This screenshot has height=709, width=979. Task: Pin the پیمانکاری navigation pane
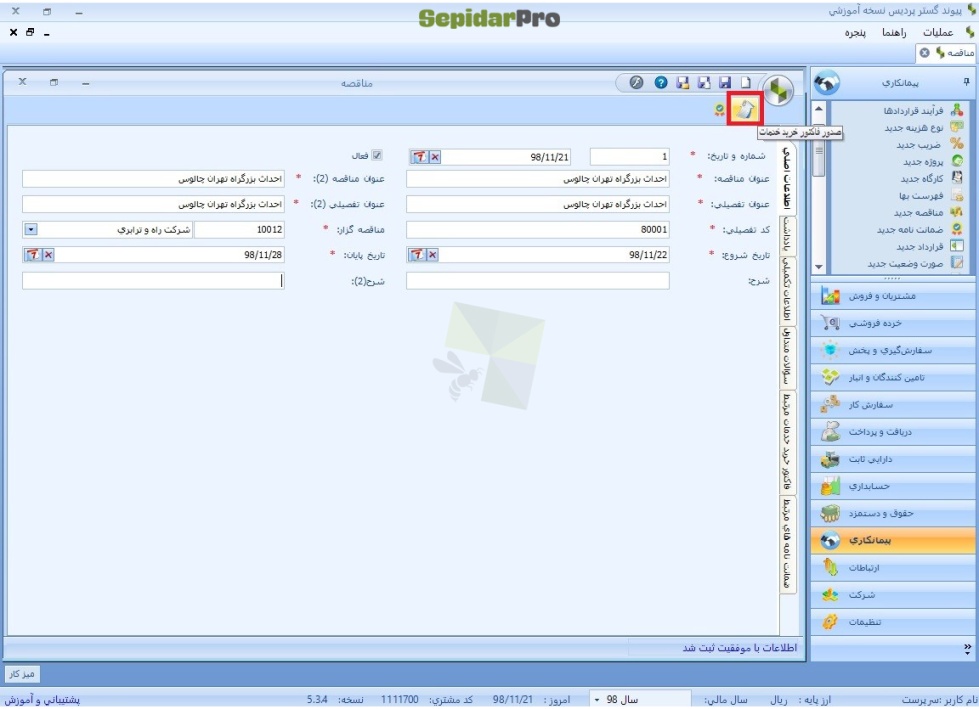[966, 82]
